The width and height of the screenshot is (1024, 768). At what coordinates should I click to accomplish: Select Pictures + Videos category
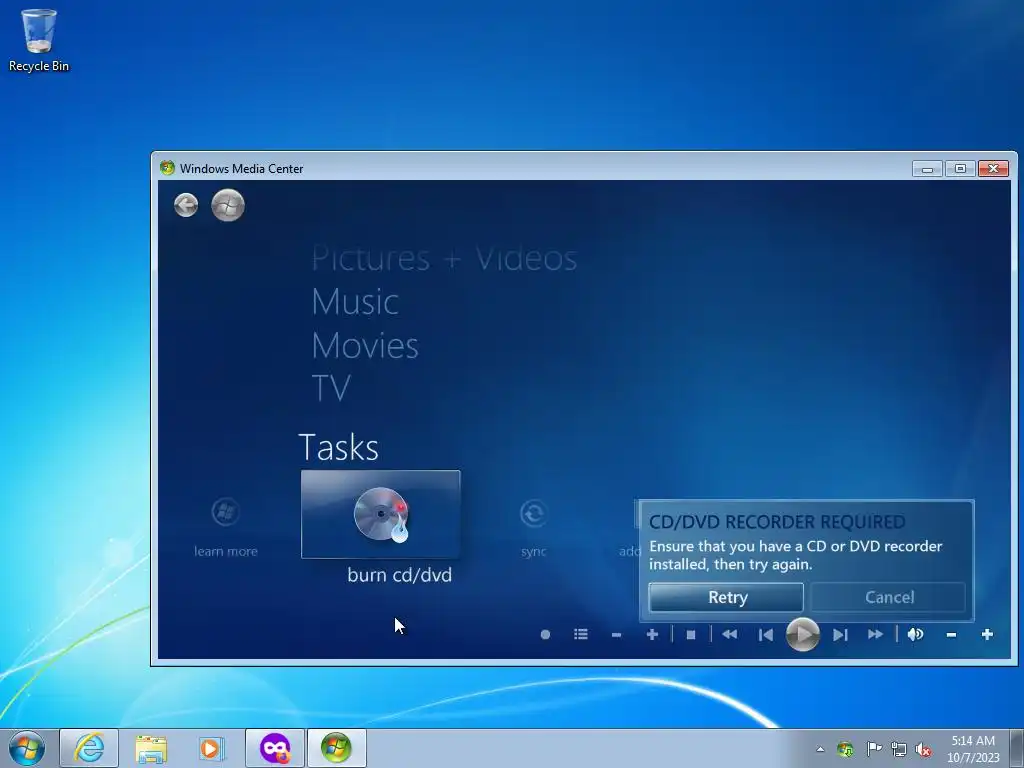click(x=444, y=258)
